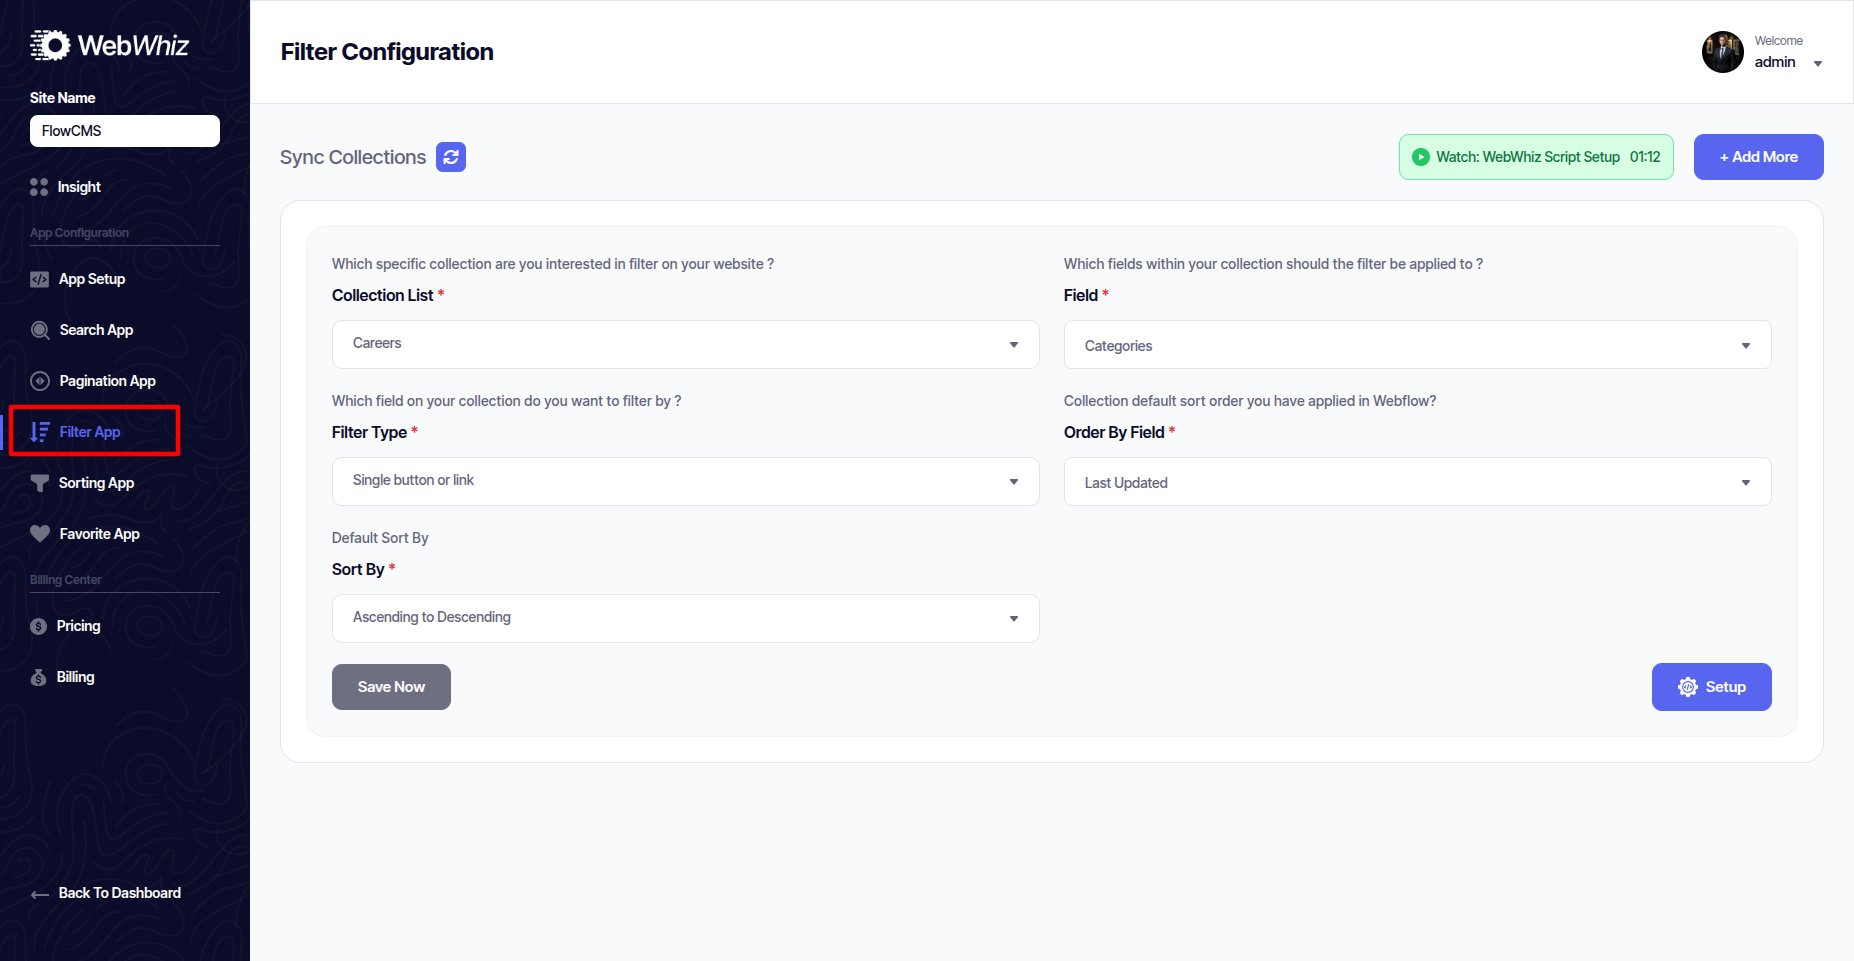Open the Sort By dropdown
The height and width of the screenshot is (961, 1854).
pos(685,618)
